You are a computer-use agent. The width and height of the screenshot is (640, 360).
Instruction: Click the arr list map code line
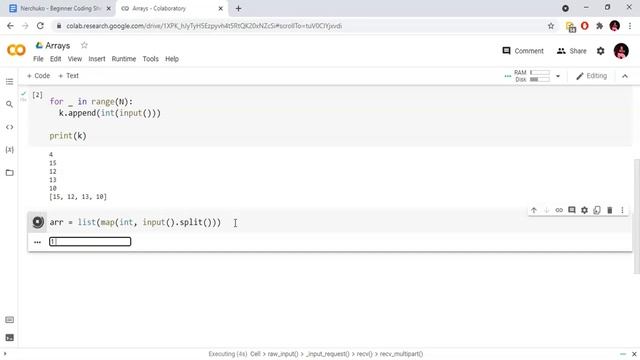click(135, 222)
